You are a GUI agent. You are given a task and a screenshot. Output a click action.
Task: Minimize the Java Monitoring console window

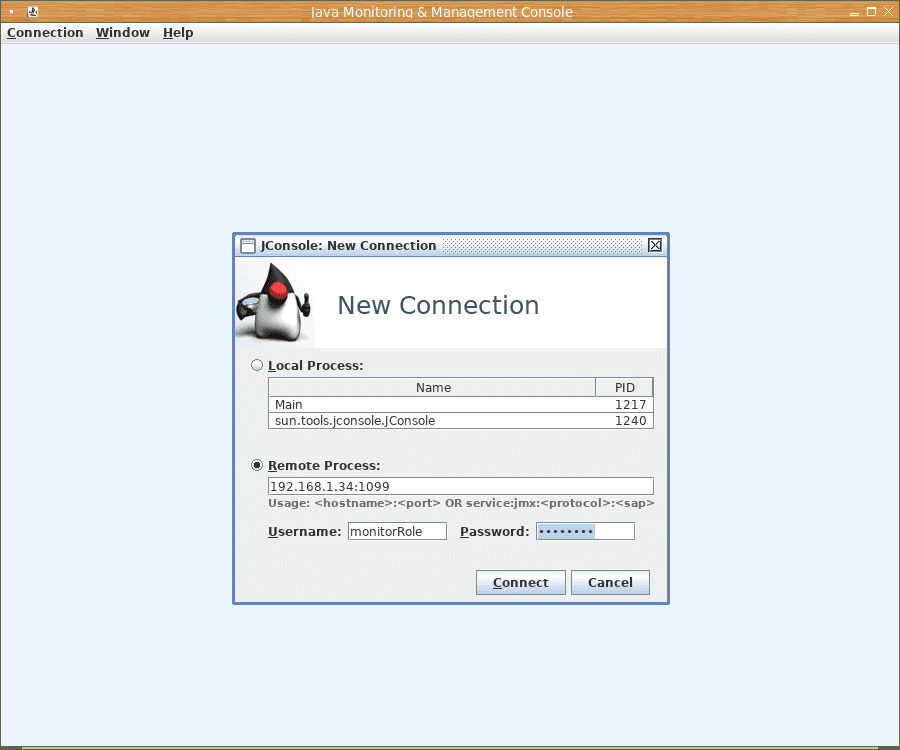pyautogui.click(x=855, y=12)
